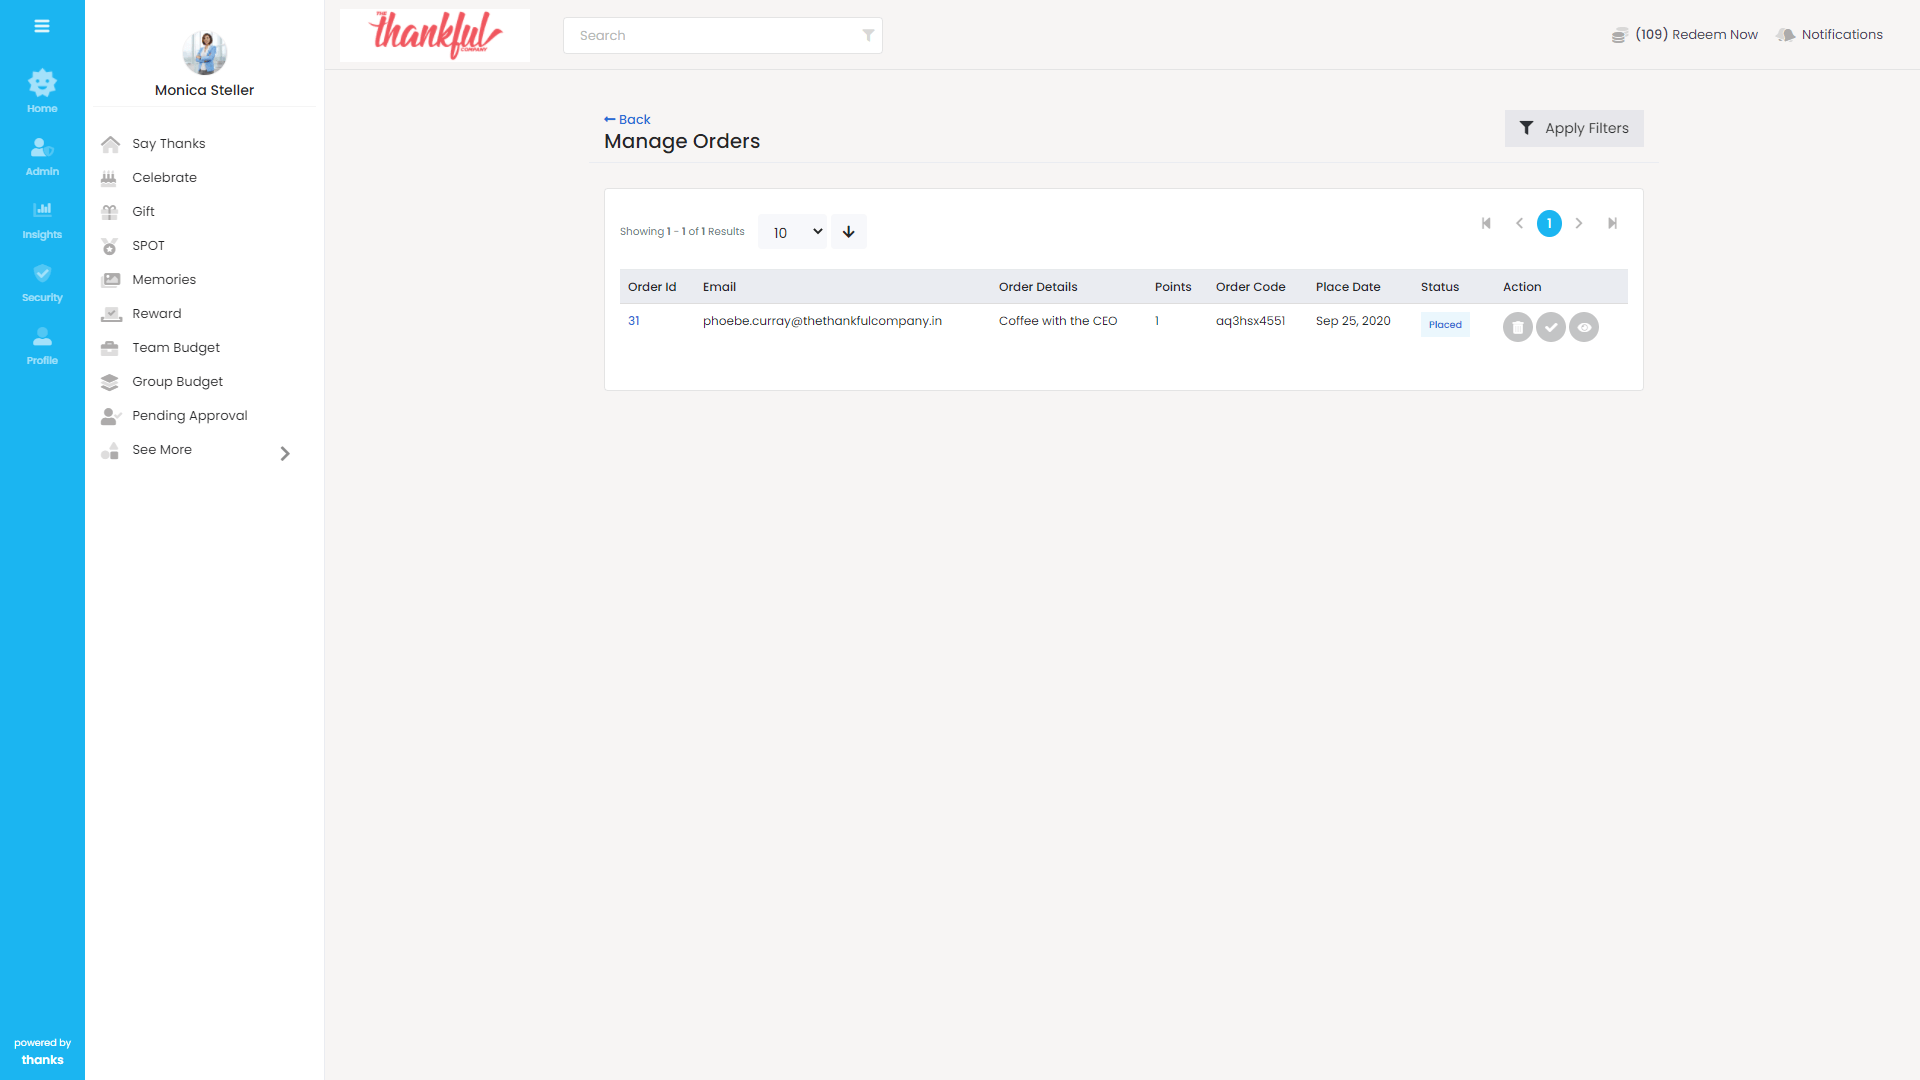
Task: Approve the order with checkmark icon
Action: click(1550, 327)
